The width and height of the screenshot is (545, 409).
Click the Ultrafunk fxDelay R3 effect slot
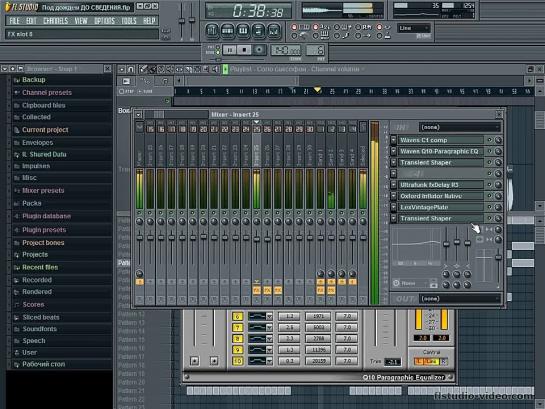pos(441,185)
